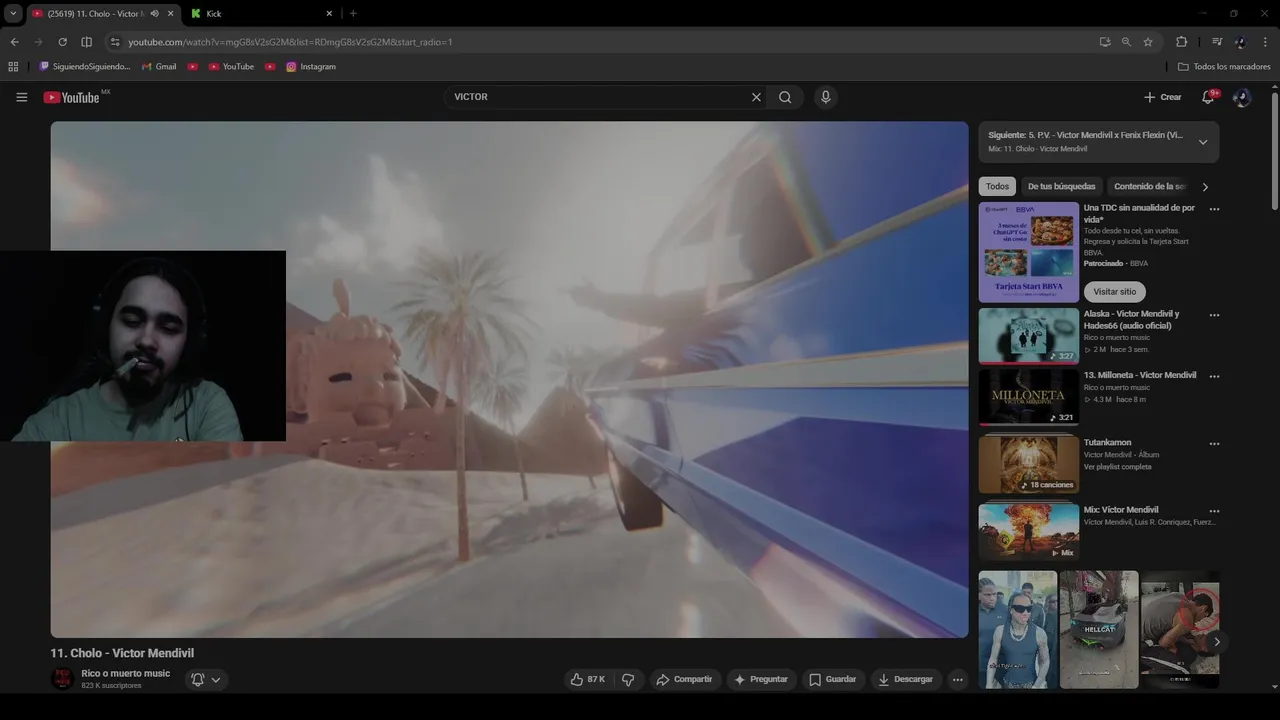Open Todos los marcadores folder
Screen dimensions: 1280x720
coord(1224,67)
